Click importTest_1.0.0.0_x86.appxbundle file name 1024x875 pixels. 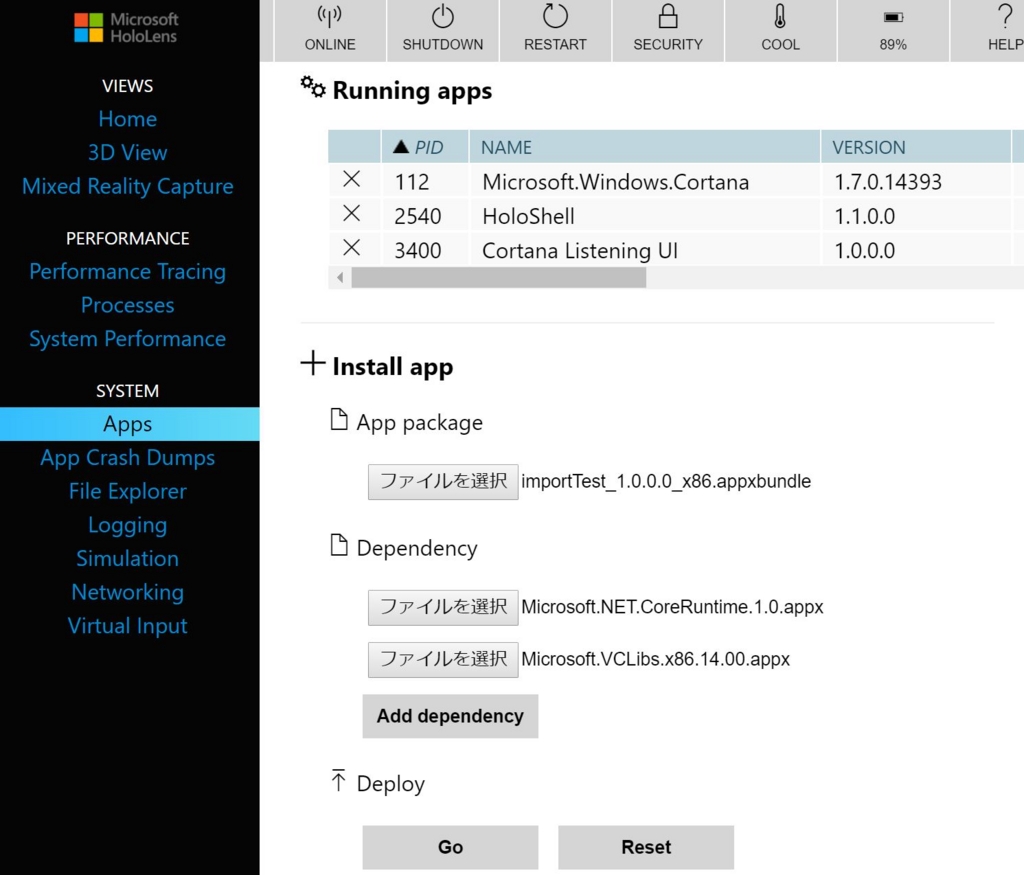pos(666,482)
